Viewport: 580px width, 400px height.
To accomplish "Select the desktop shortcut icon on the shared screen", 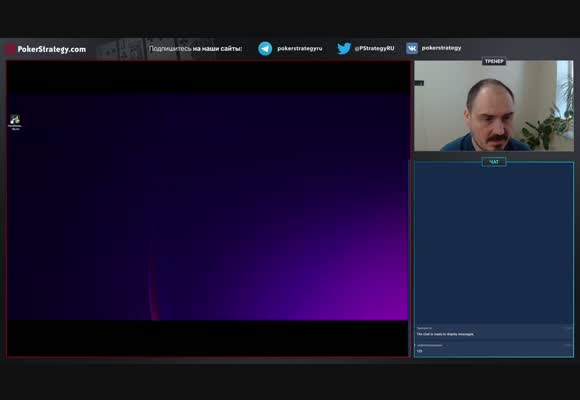I will coord(15,122).
